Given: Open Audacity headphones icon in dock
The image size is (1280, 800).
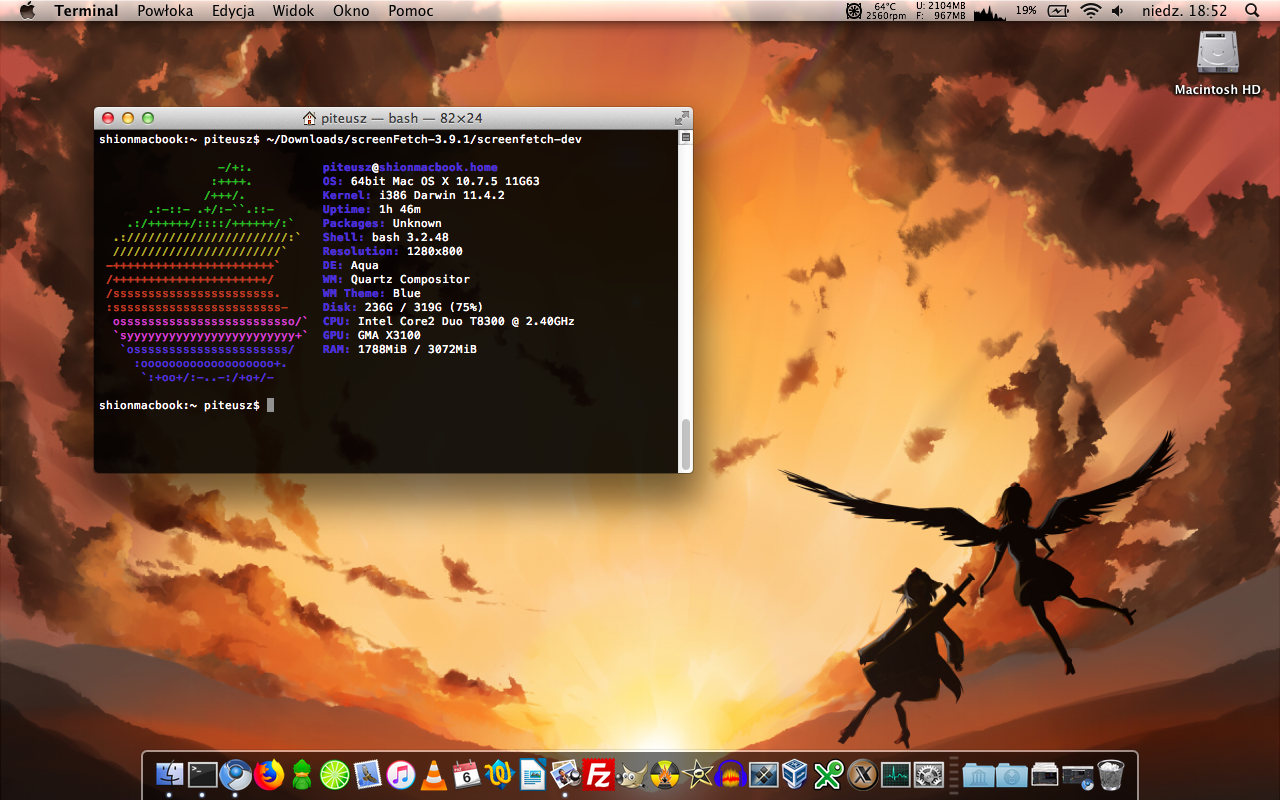Looking at the screenshot, I should pyautogui.click(x=729, y=775).
